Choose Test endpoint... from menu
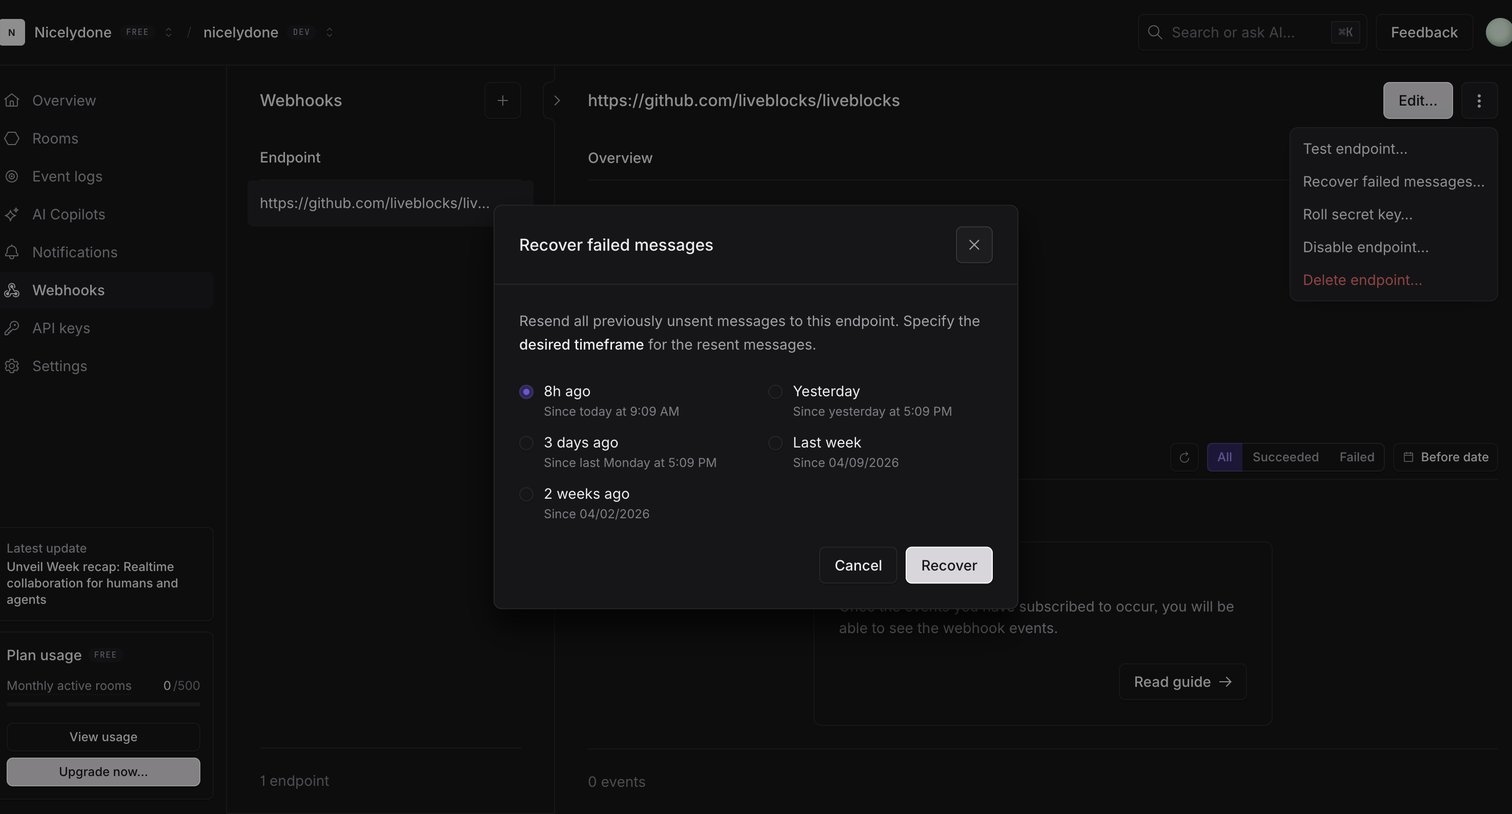 point(1393,148)
